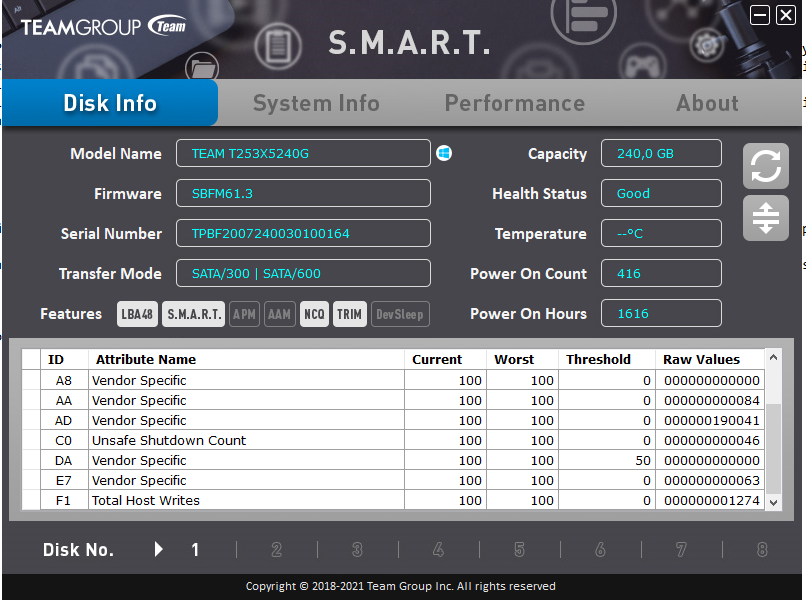Click the Temperature field
This screenshot has width=806, height=601.
pos(662,233)
